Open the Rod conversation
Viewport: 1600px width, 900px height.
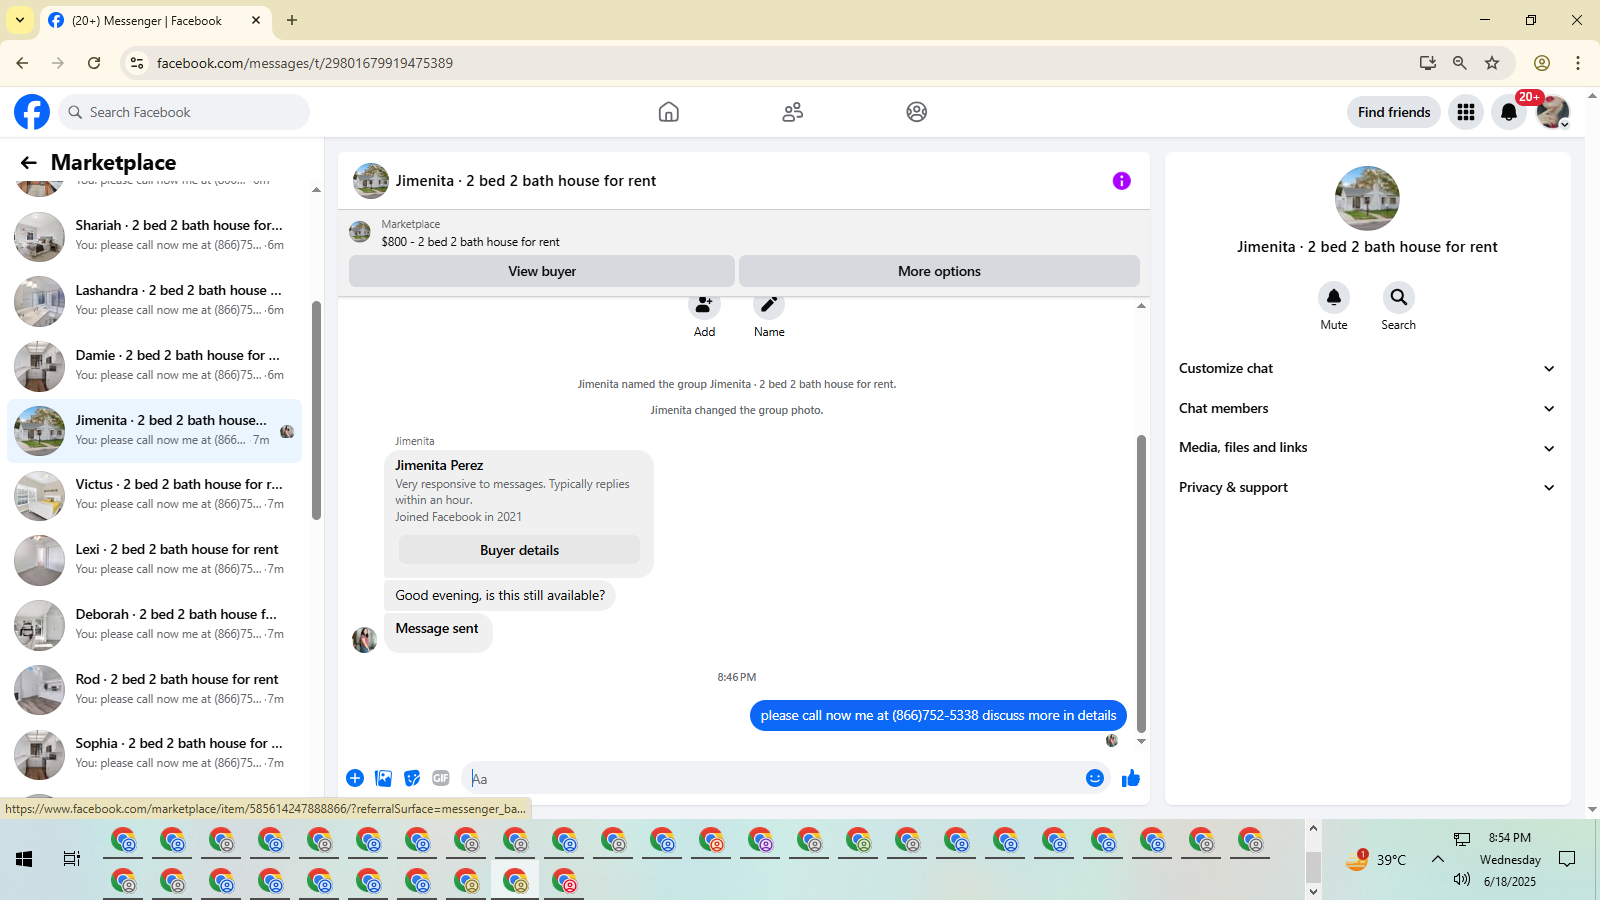155,690
